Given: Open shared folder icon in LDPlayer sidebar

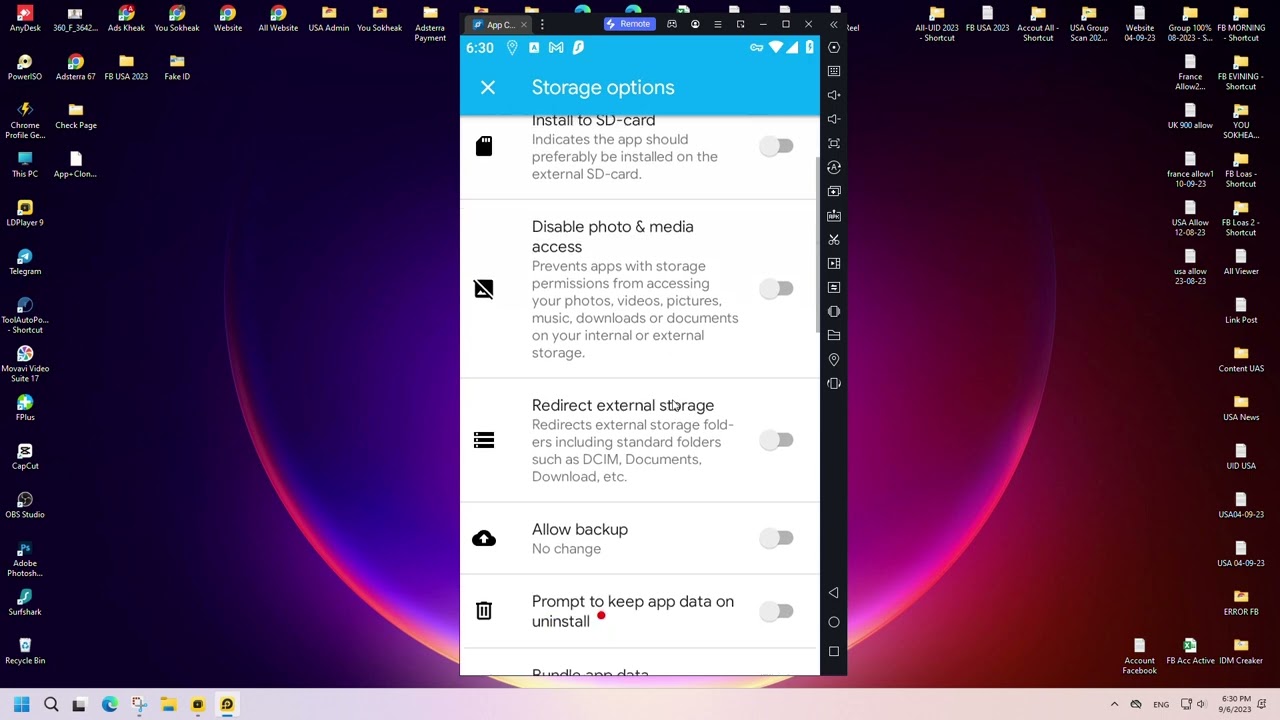Looking at the screenshot, I should 834,335.
